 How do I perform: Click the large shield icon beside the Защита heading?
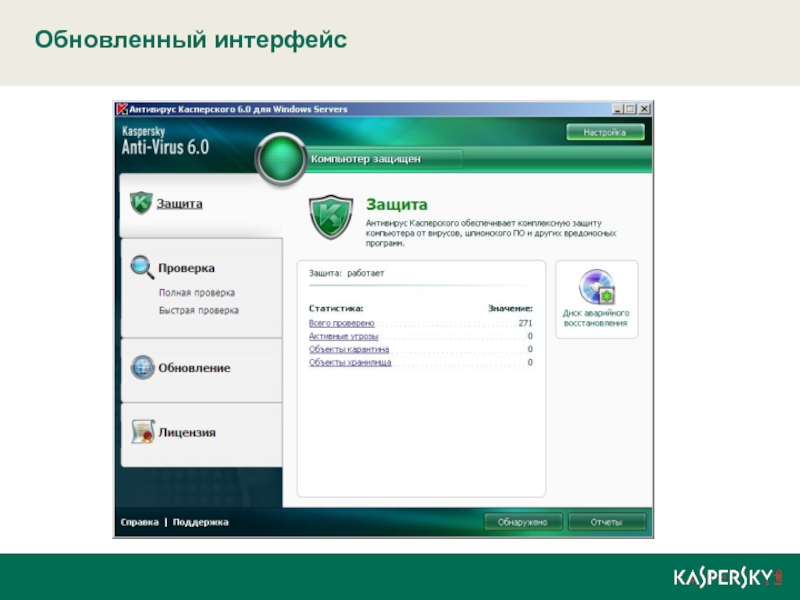(x=331, y=217)
